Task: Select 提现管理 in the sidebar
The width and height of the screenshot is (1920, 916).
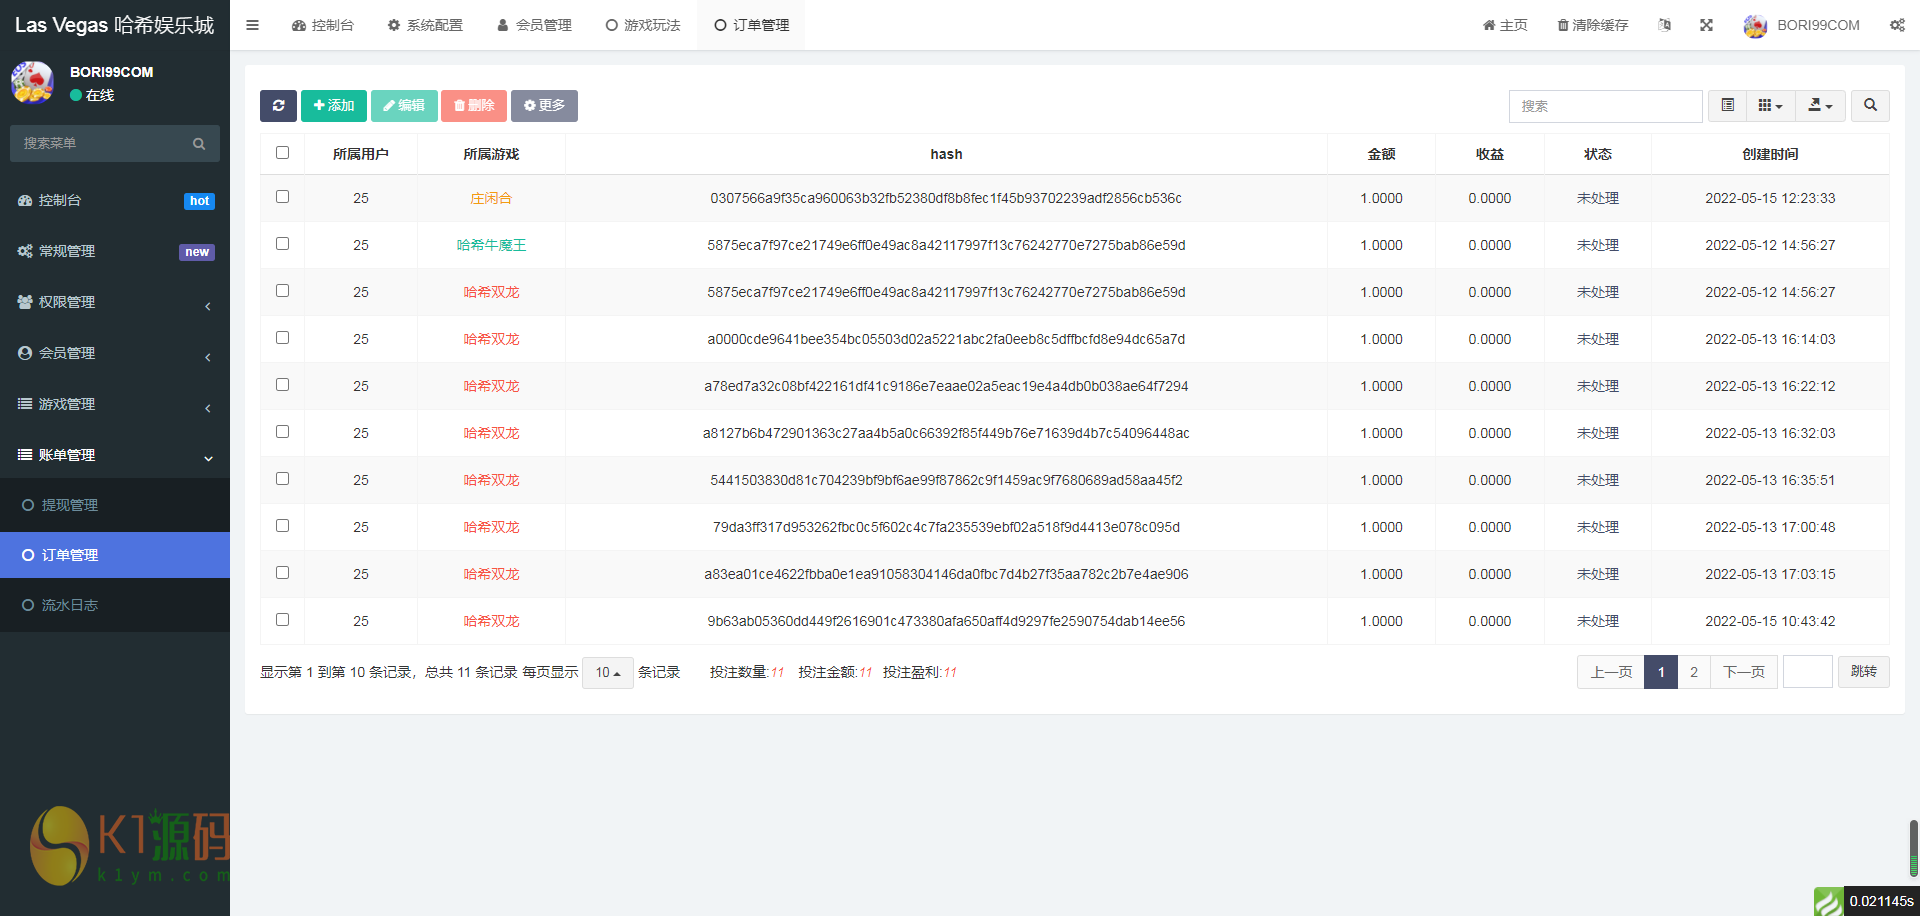Action: 69,504
